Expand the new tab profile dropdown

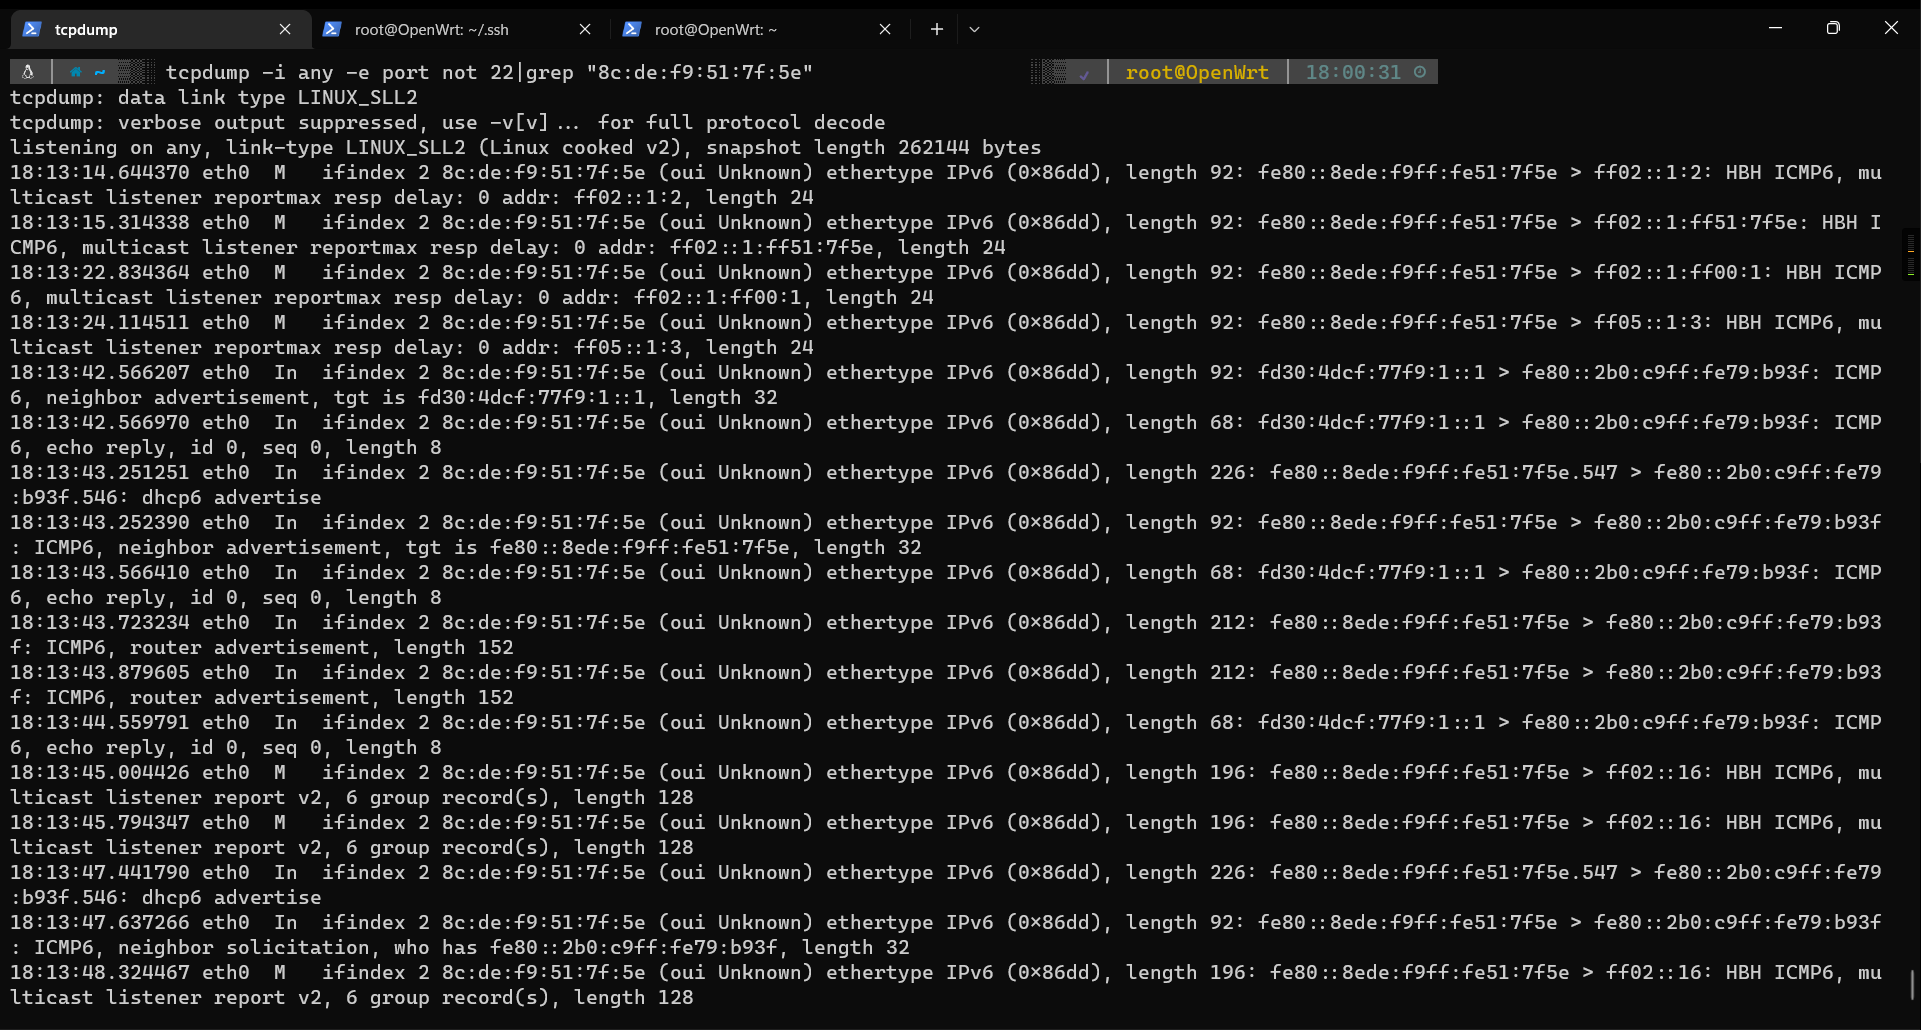coord(975,30)
